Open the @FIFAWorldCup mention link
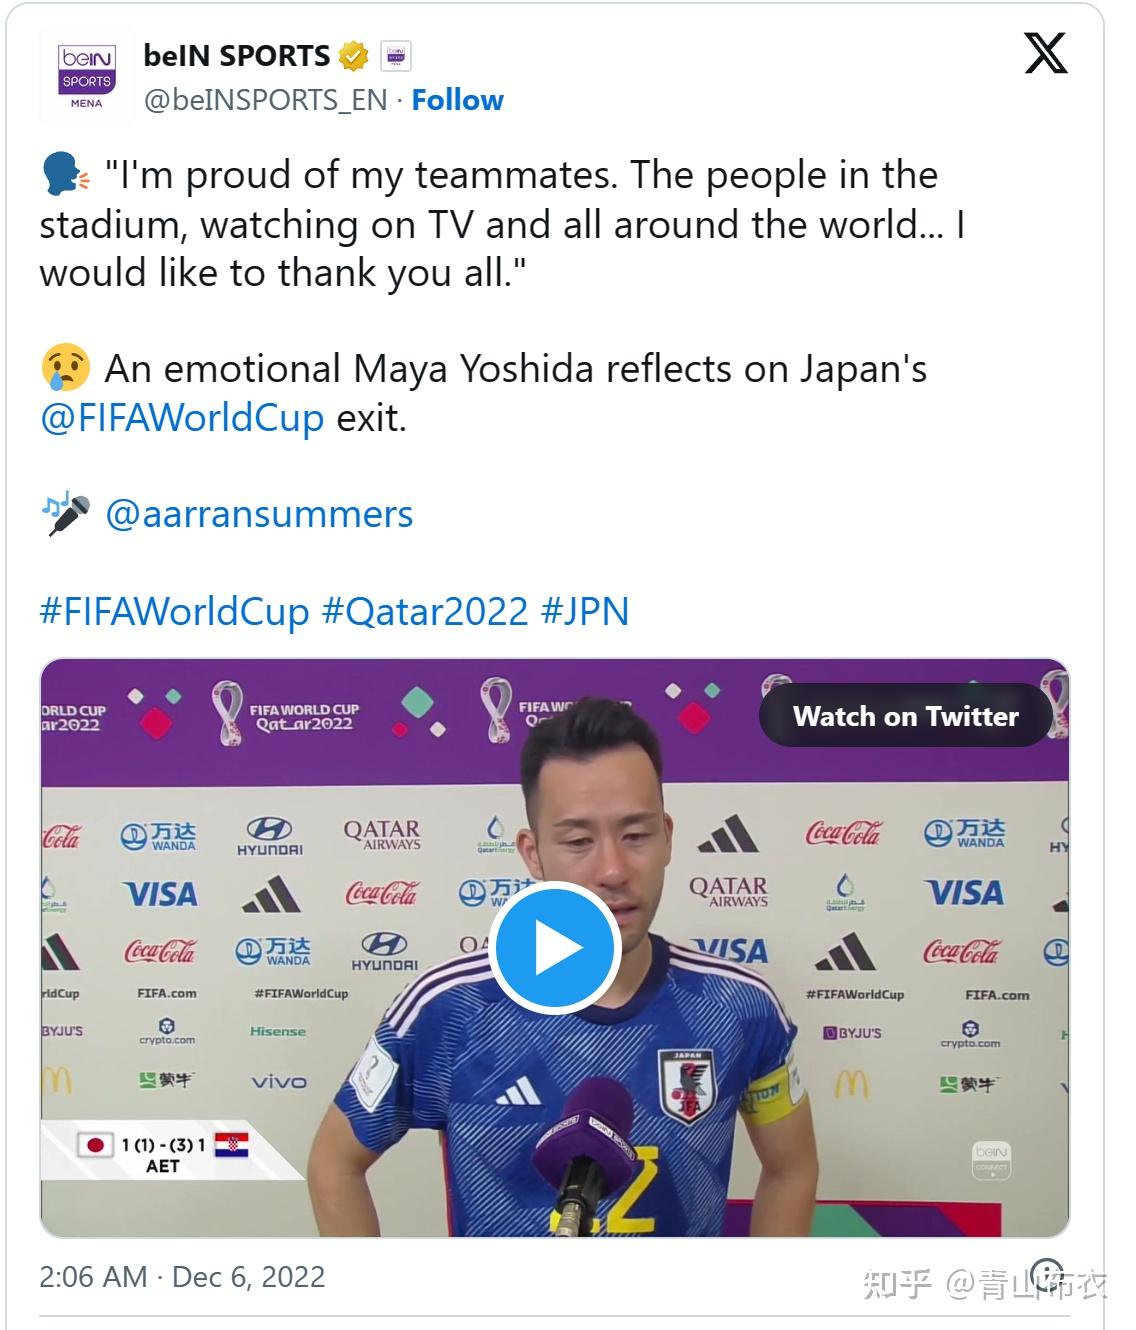1136x1330 pixels. [182, 417]
